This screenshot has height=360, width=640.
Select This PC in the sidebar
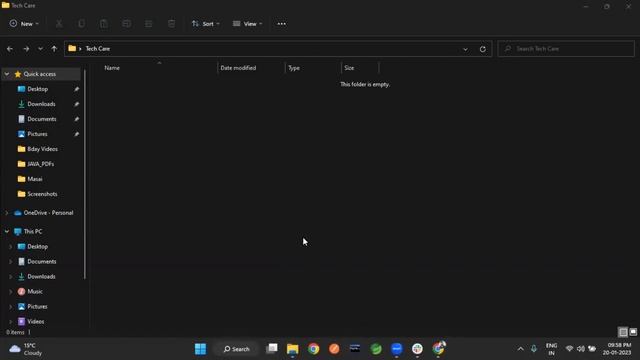click(33, 231)
